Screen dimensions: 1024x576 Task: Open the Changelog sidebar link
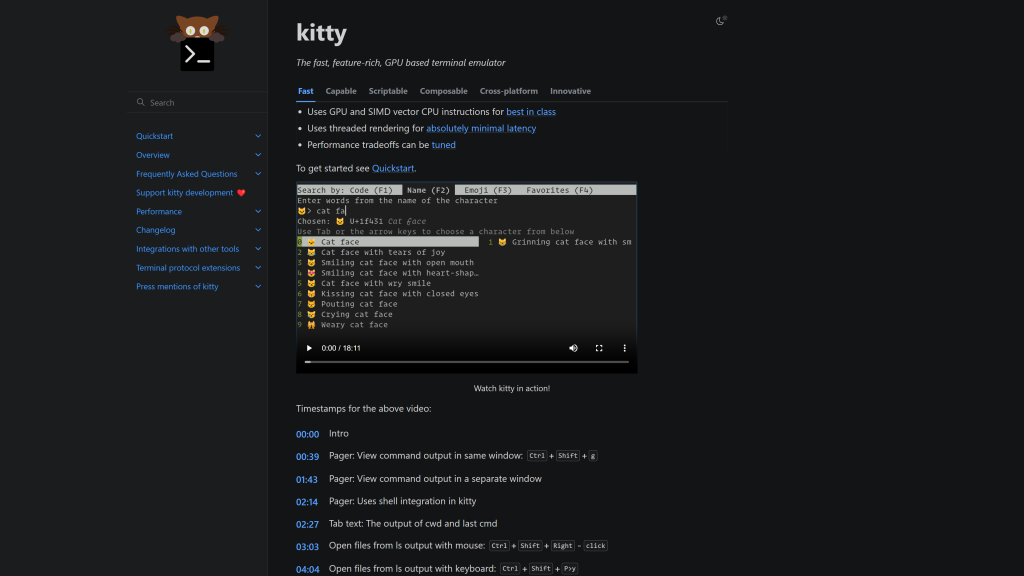tap(155, 230)
